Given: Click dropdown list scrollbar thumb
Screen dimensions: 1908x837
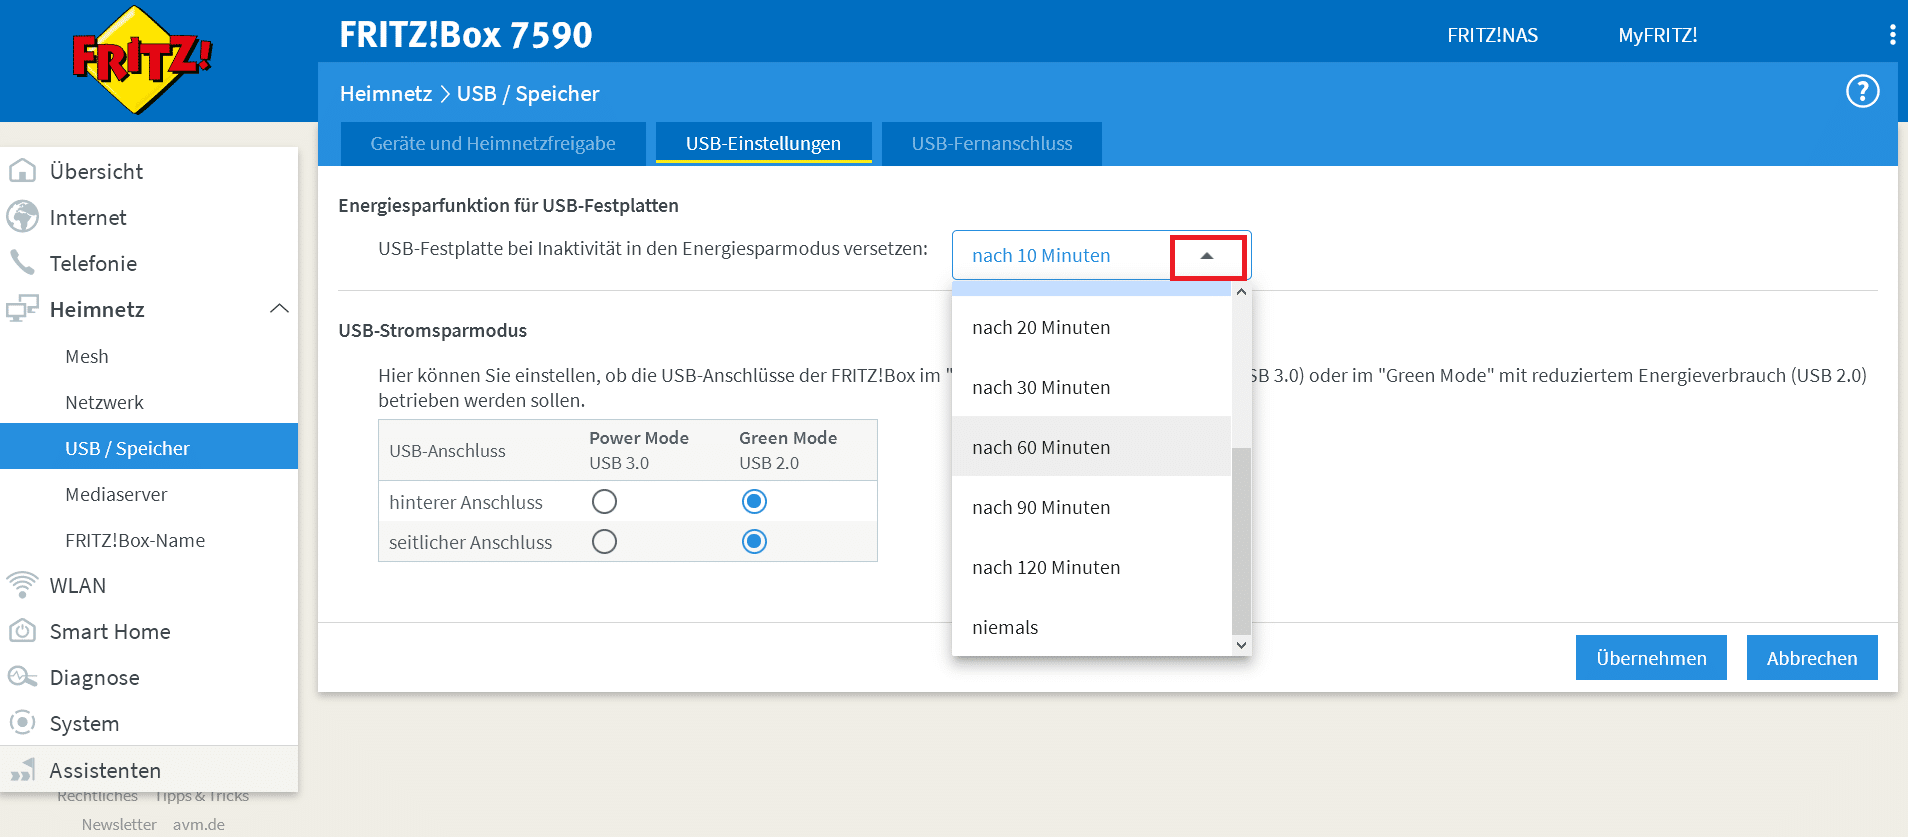Looking at the screenshot, I should pos(1241,541).
